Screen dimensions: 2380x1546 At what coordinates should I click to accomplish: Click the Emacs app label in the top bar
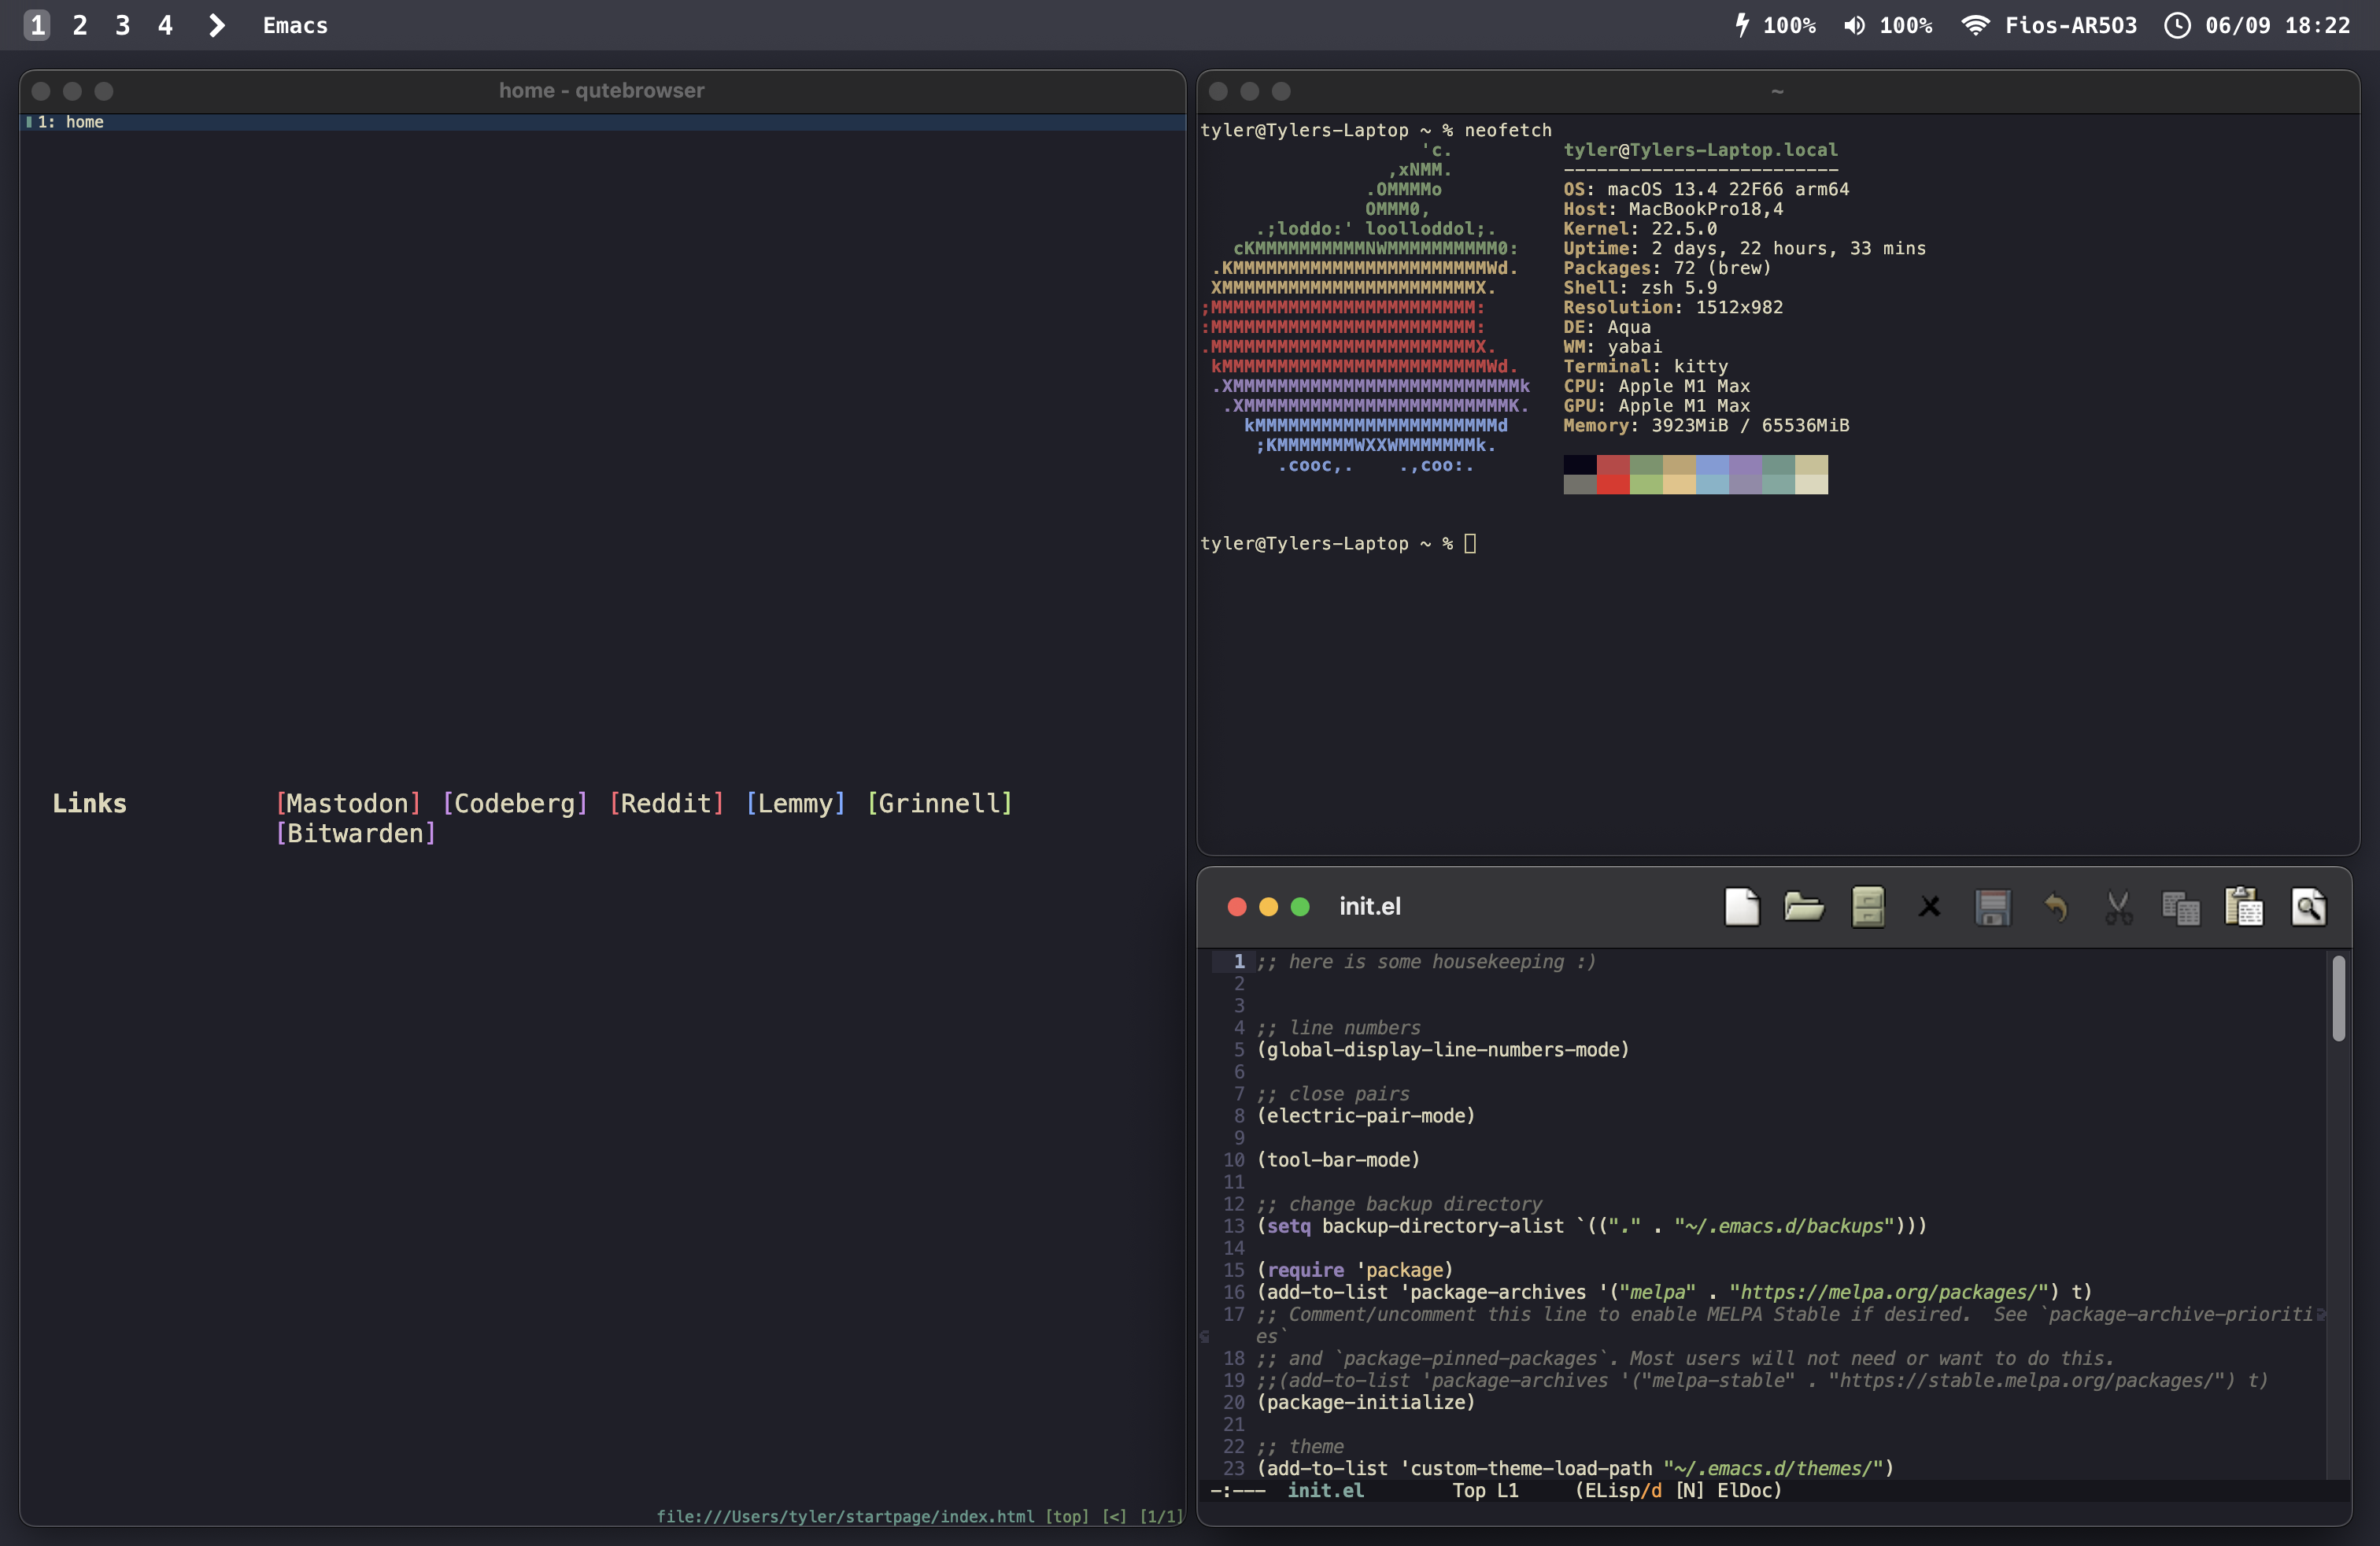pyautogui.click(x=295, y=25)
